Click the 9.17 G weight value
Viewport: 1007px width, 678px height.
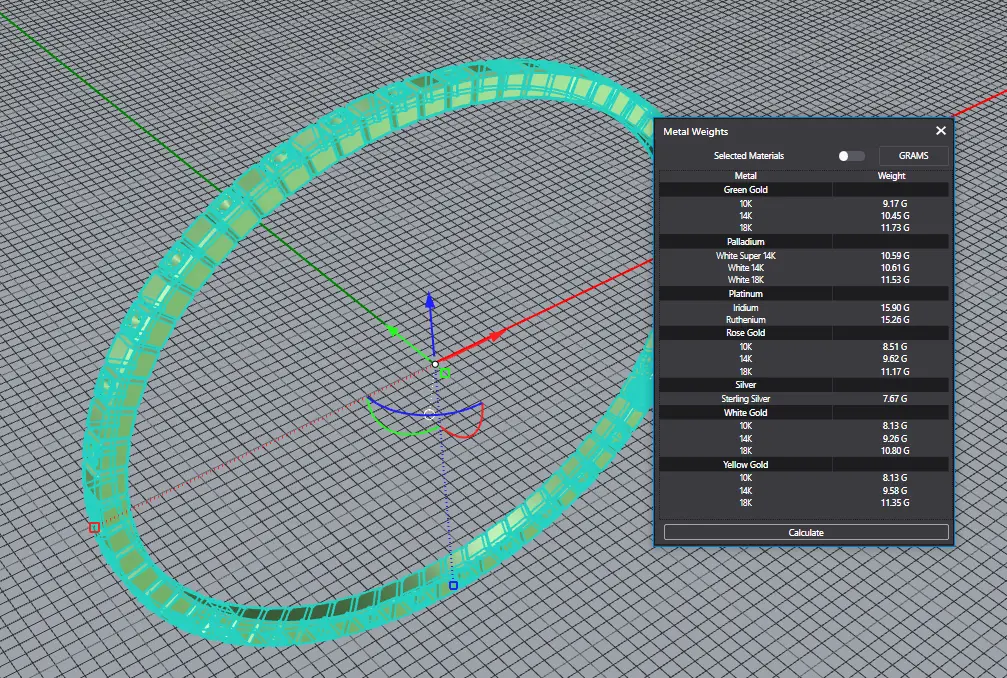click(895, 204)
